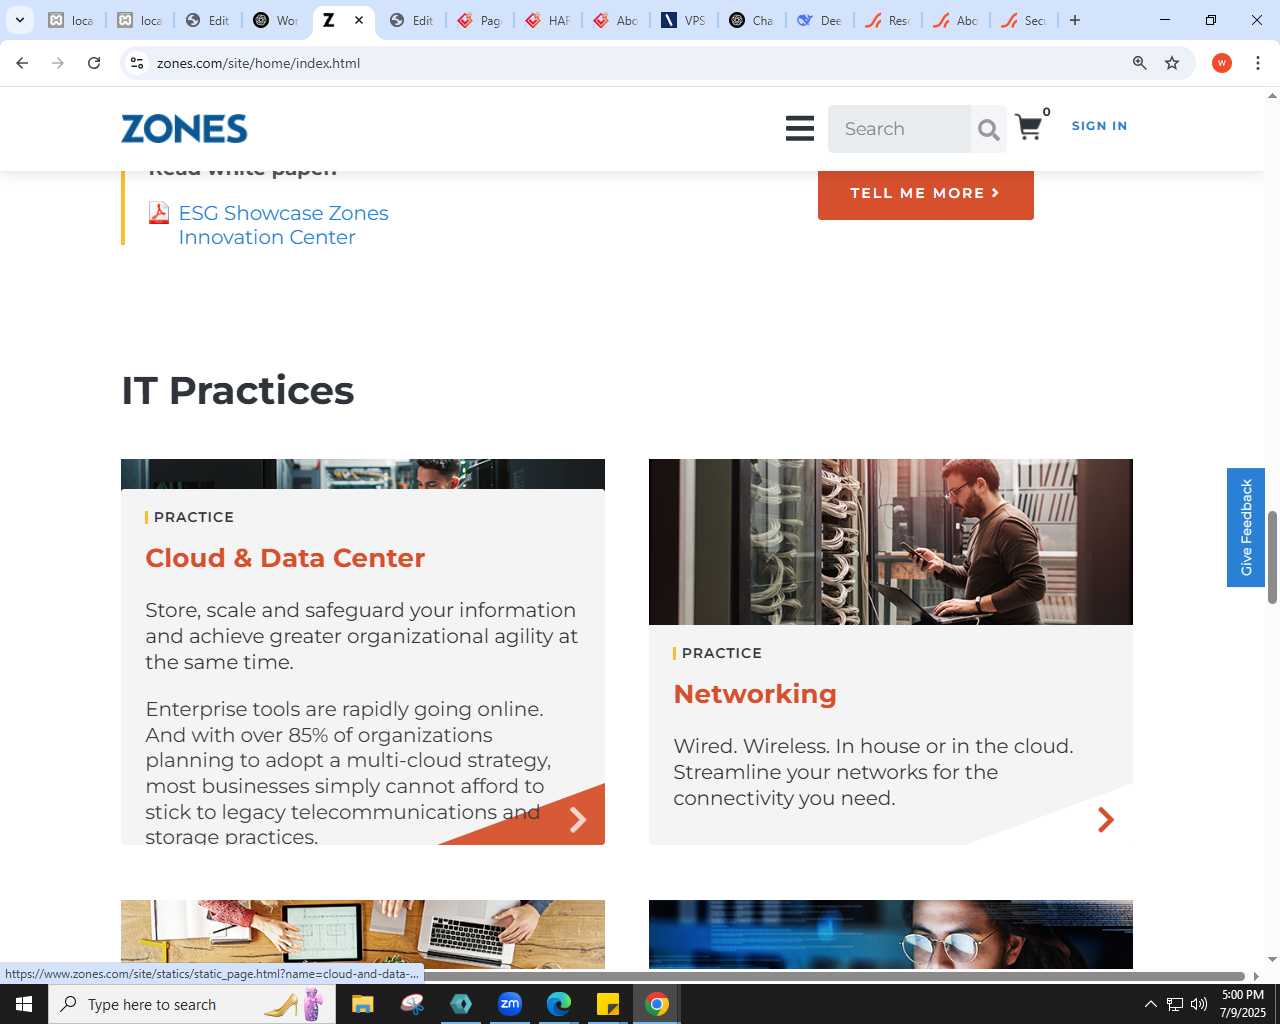This screenshot has width=1280, height=1024.
Task: Open Microsoft Edge from the taskbar
Action: (x=558, y=1004)
